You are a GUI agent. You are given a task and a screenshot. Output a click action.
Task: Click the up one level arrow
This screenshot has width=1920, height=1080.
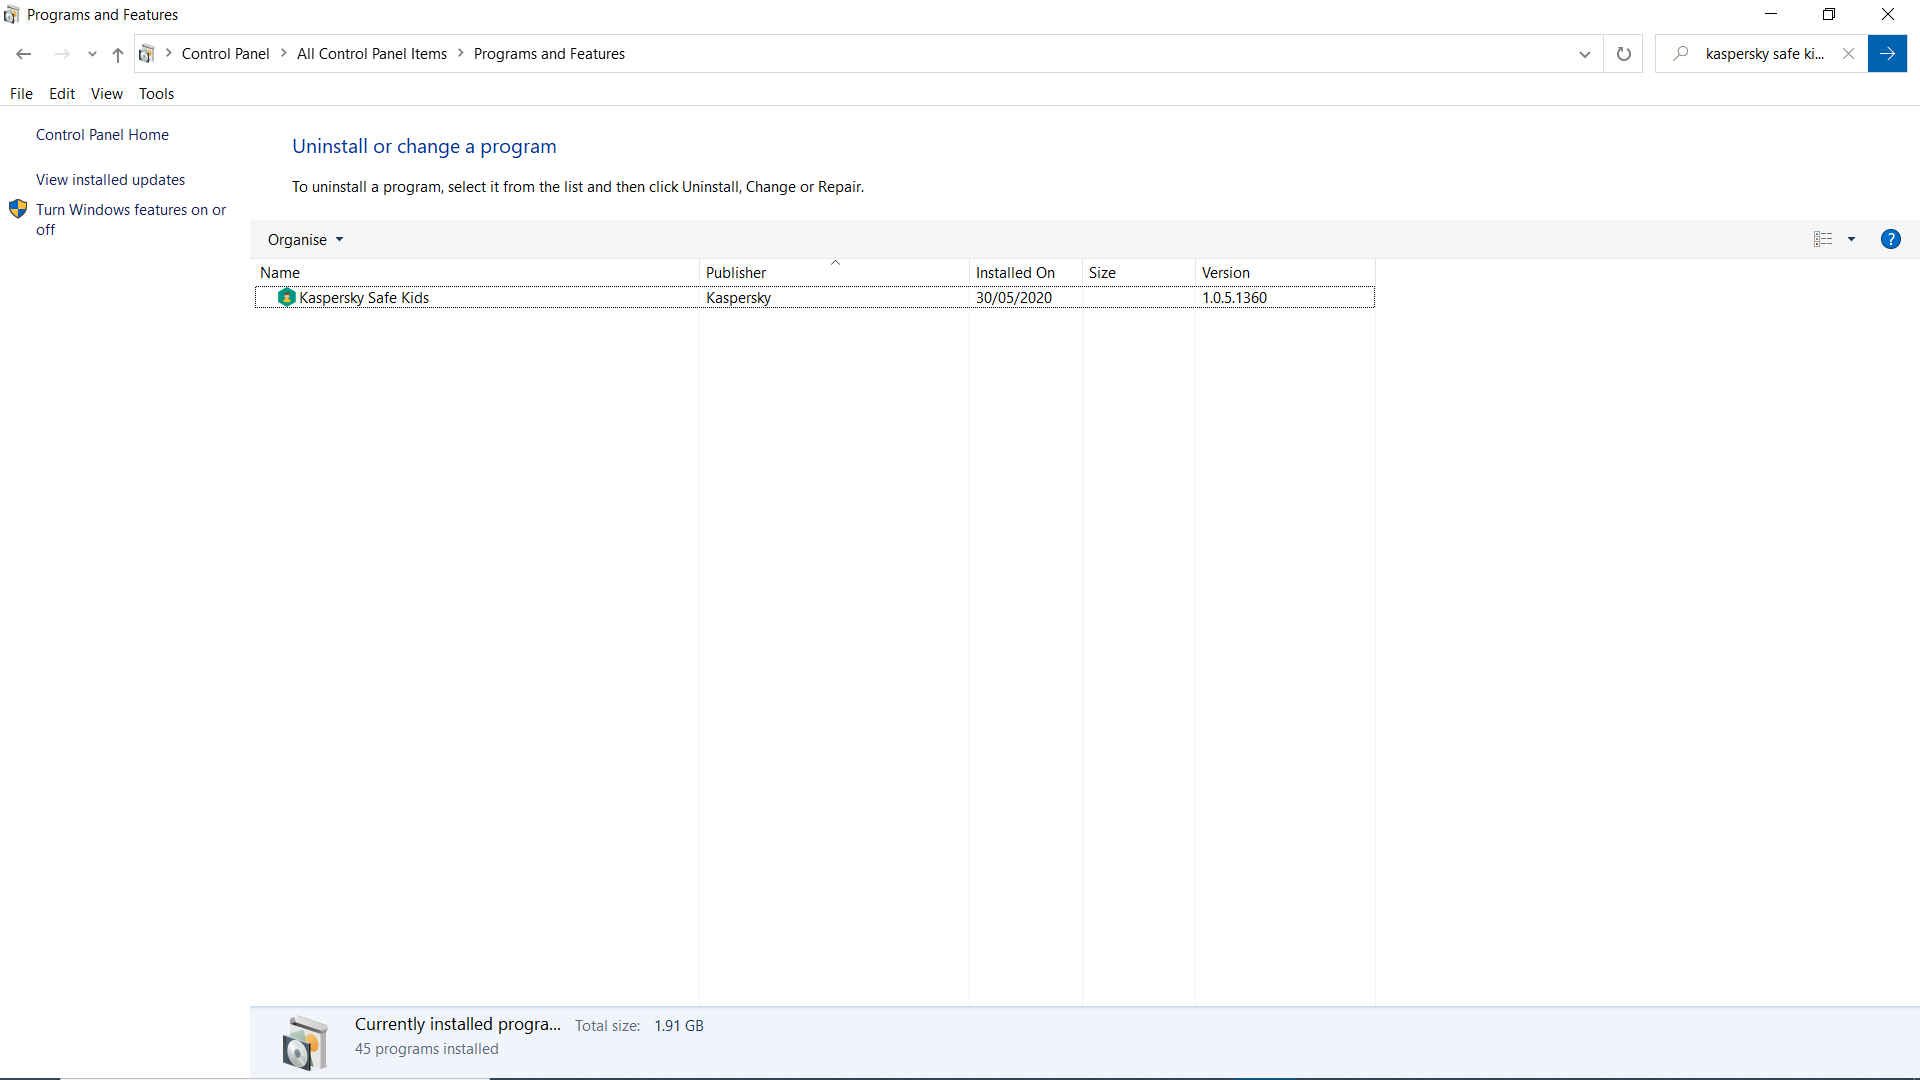(118, 54)
